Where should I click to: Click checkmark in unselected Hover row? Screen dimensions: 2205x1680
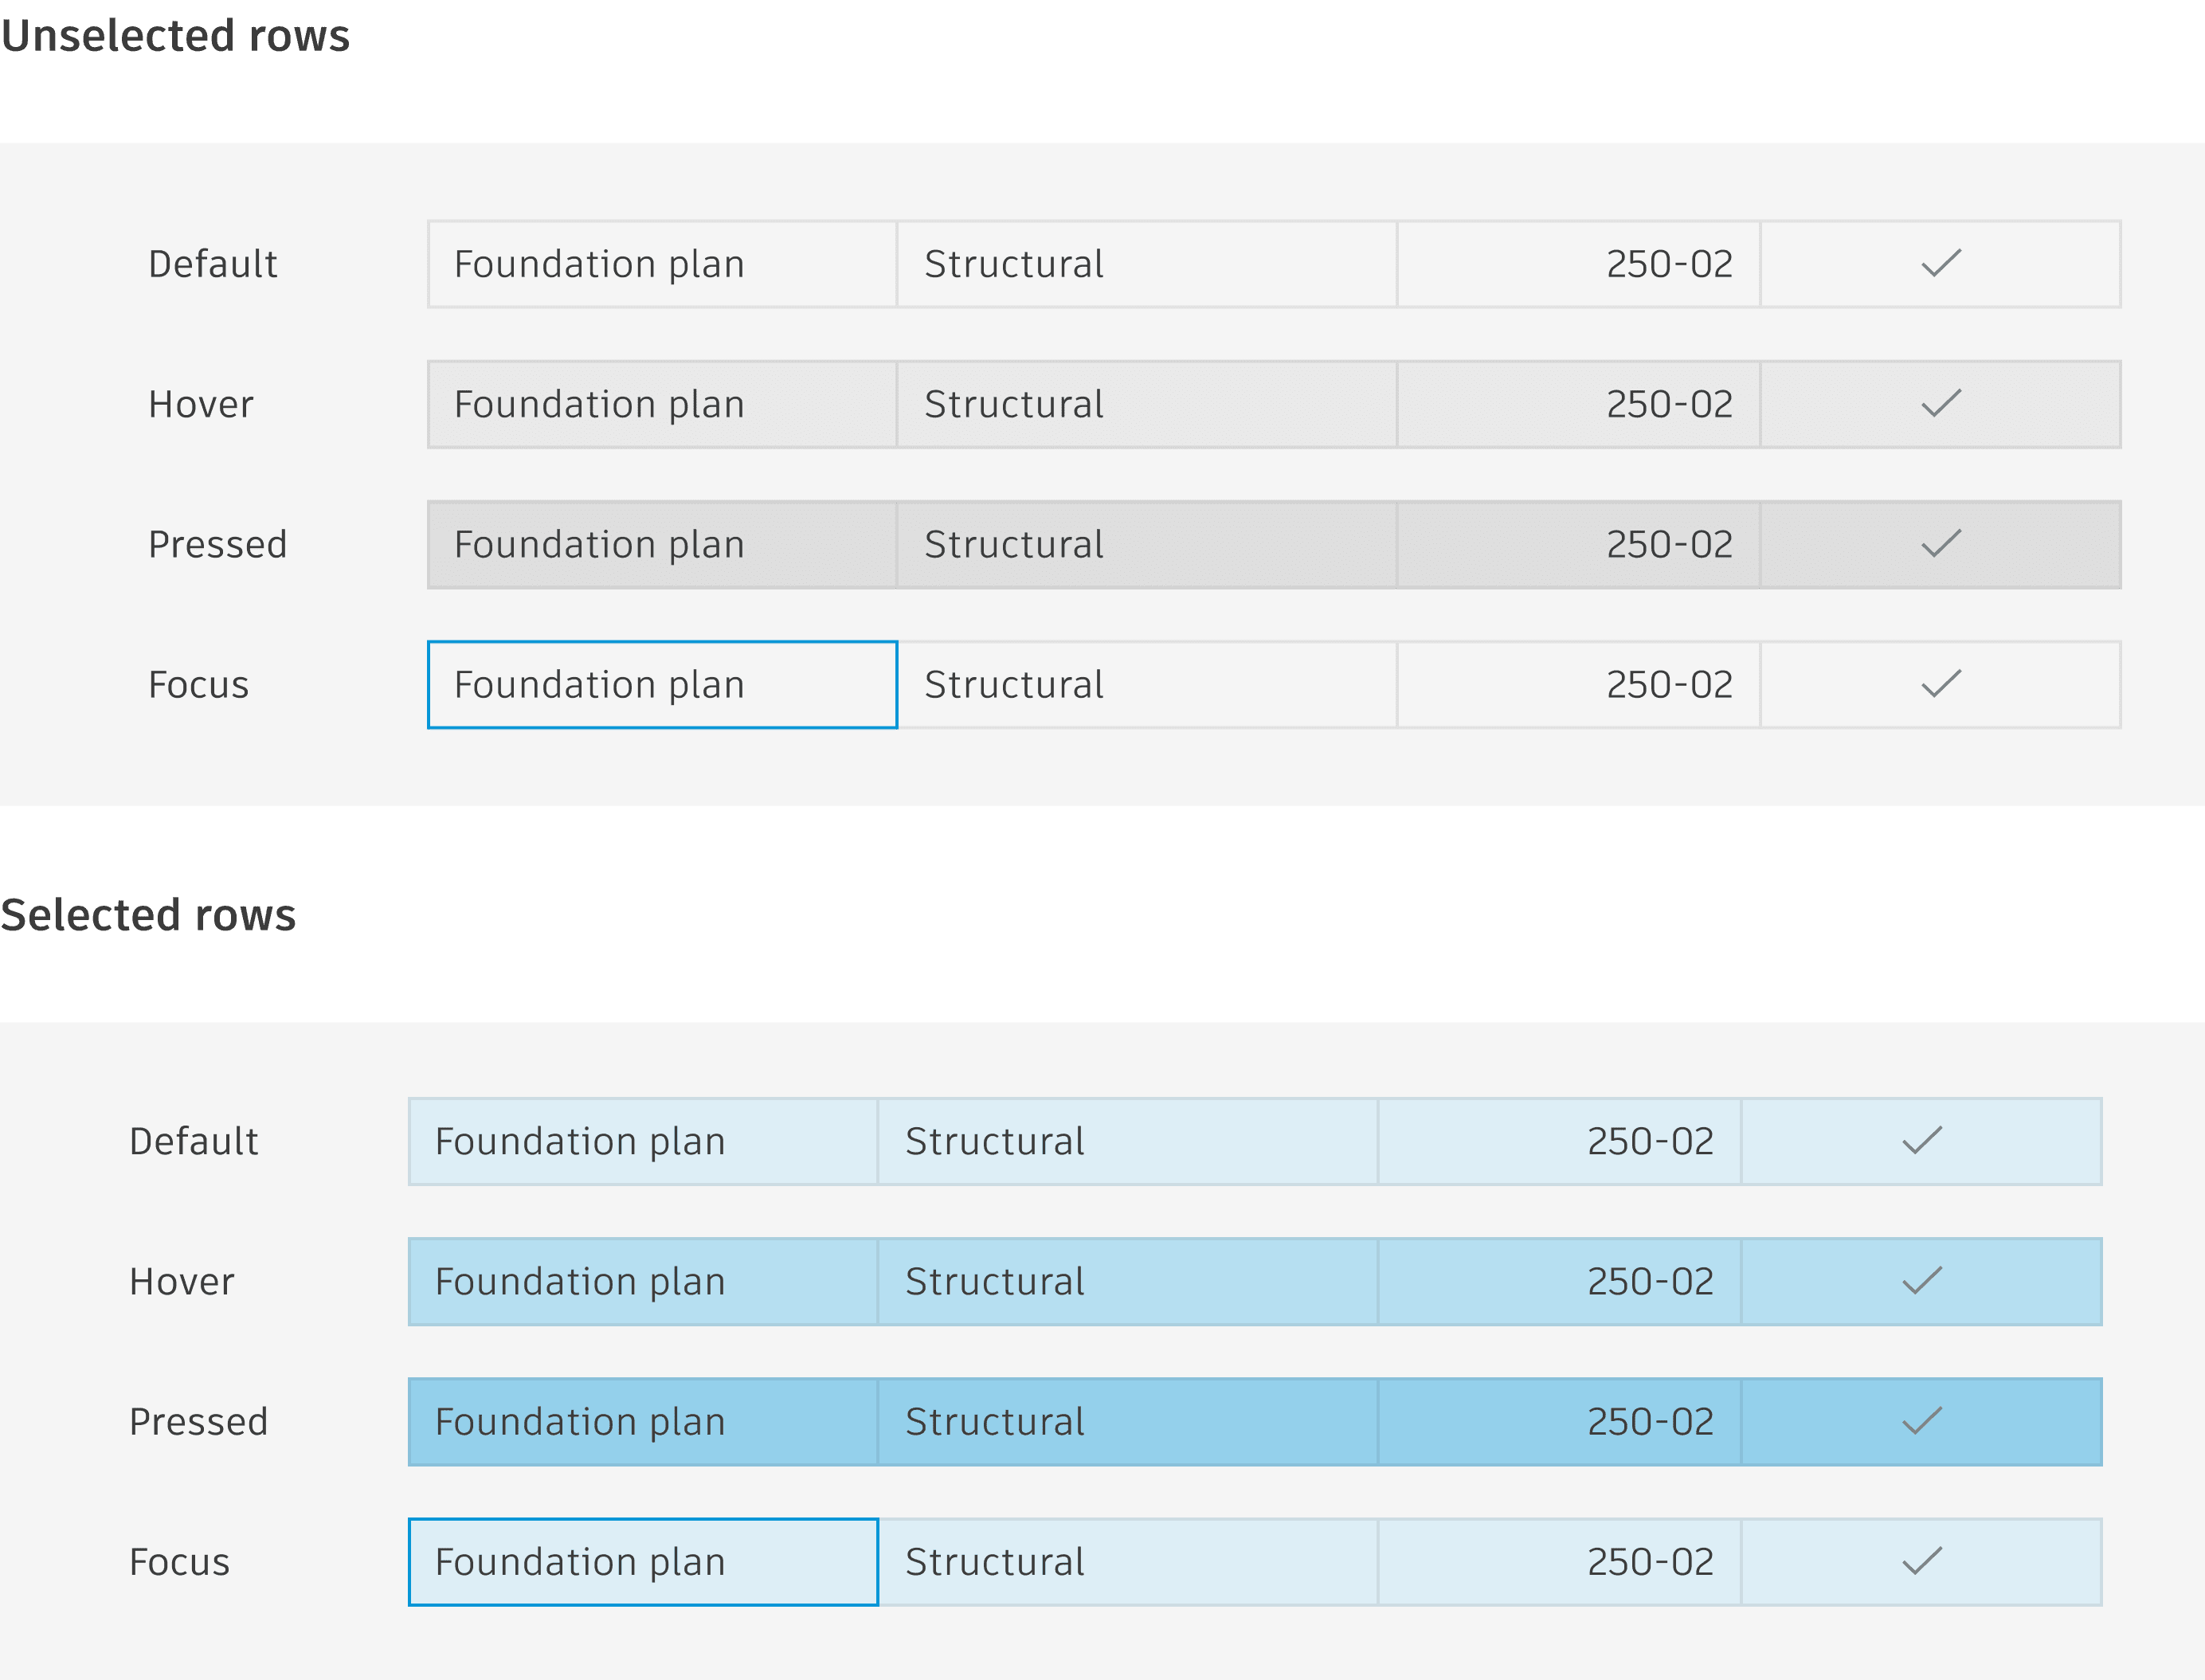click(1941, 404)
